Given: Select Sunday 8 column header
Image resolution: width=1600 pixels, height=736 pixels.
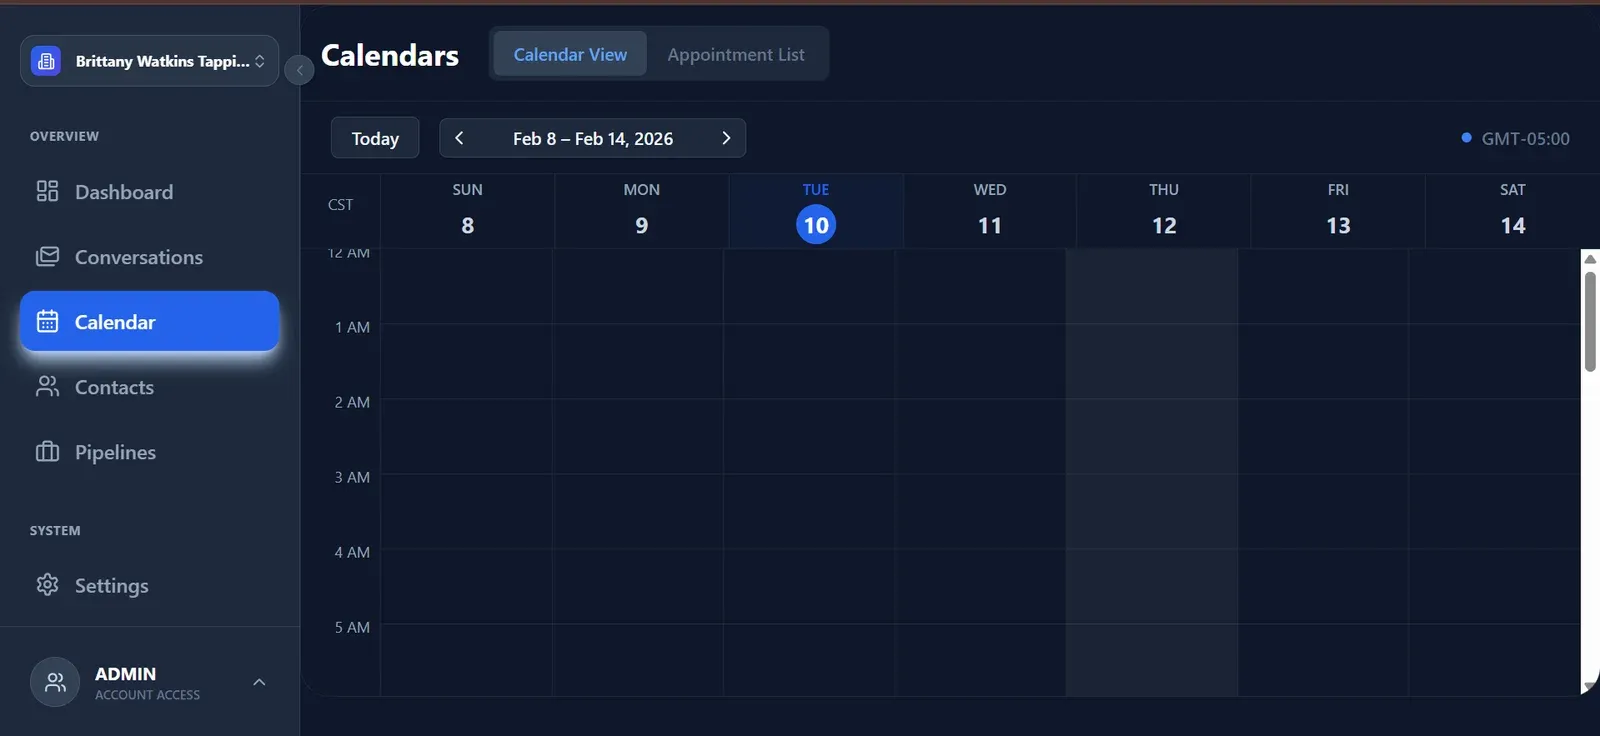Looking at the screenshot, I should pyautogui.click(x=467, y=210).
